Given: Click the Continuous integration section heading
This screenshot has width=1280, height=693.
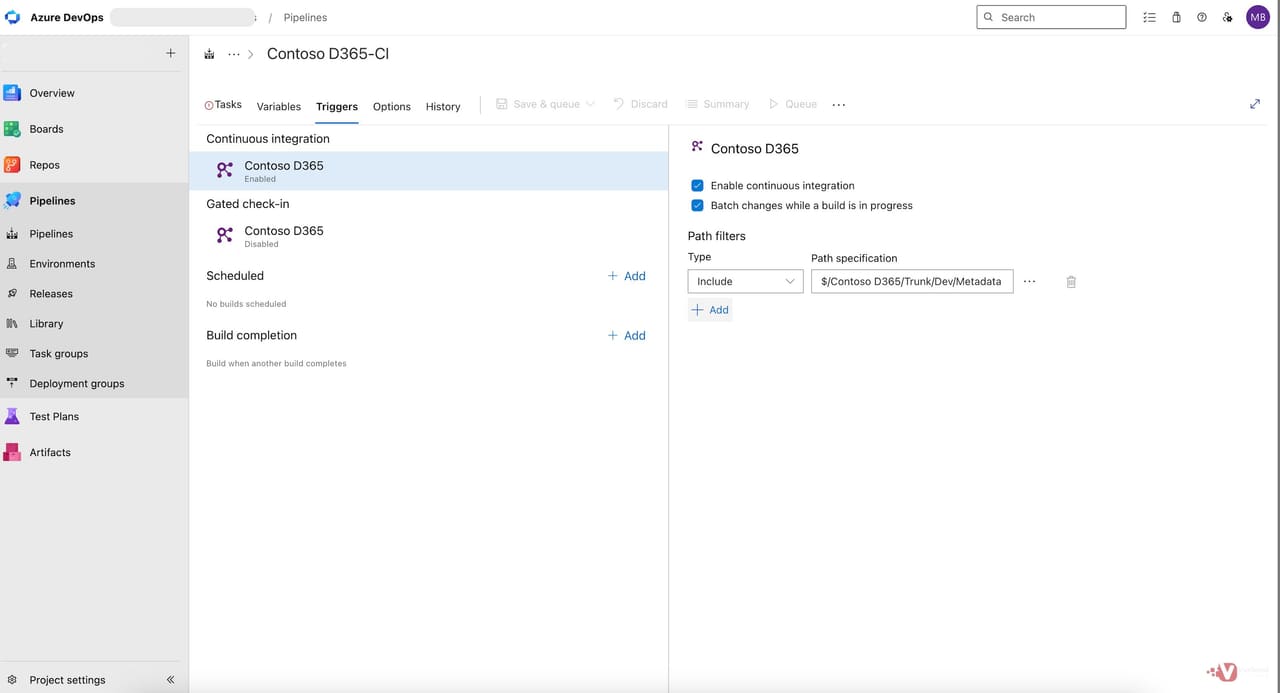Looking at the screenshot, I should (x=268, y=139).
